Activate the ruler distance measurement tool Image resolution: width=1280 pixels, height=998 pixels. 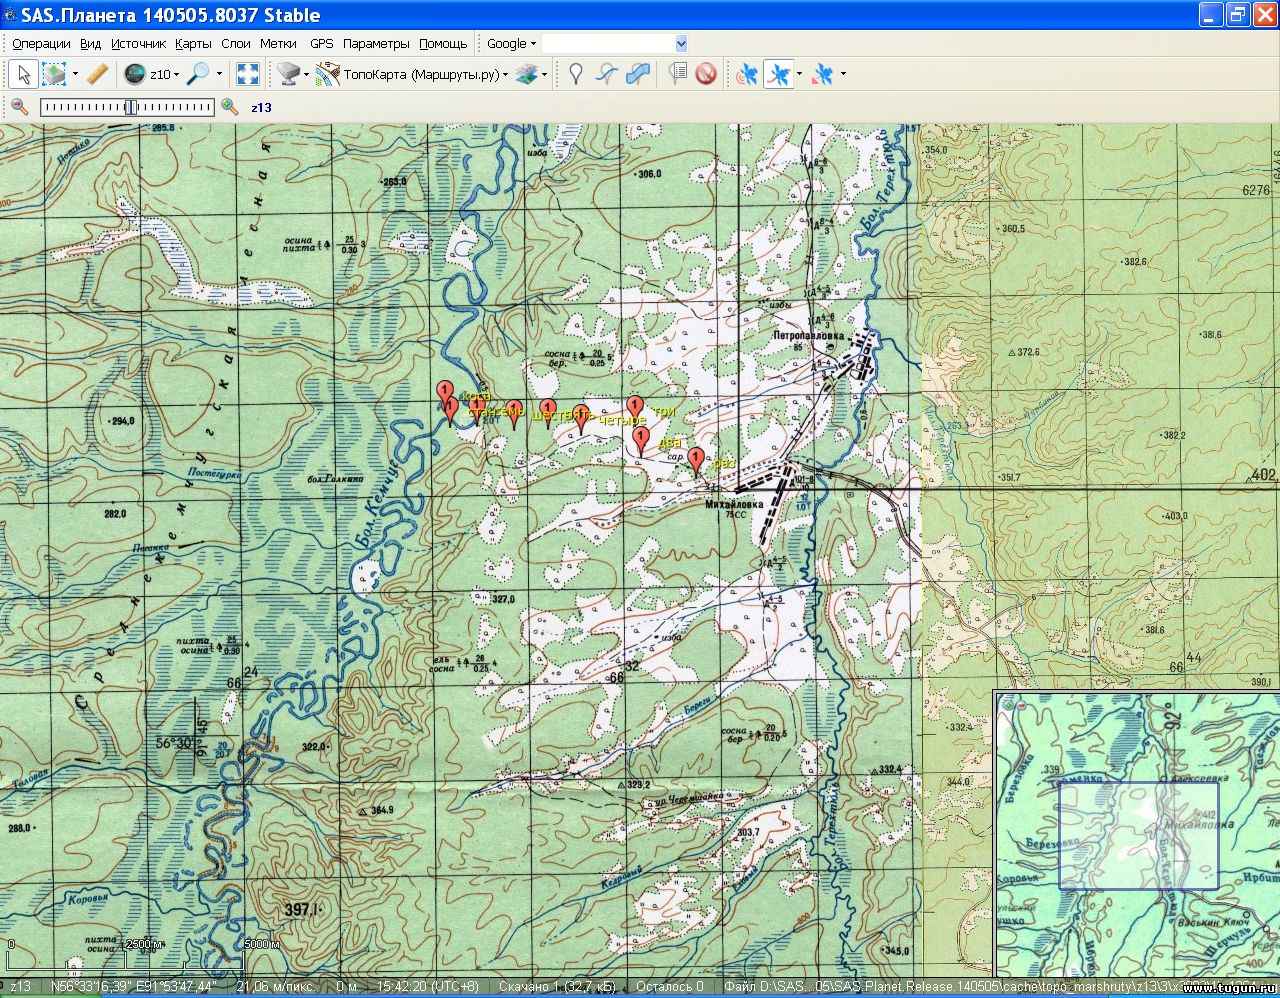(x=97, y=74)
